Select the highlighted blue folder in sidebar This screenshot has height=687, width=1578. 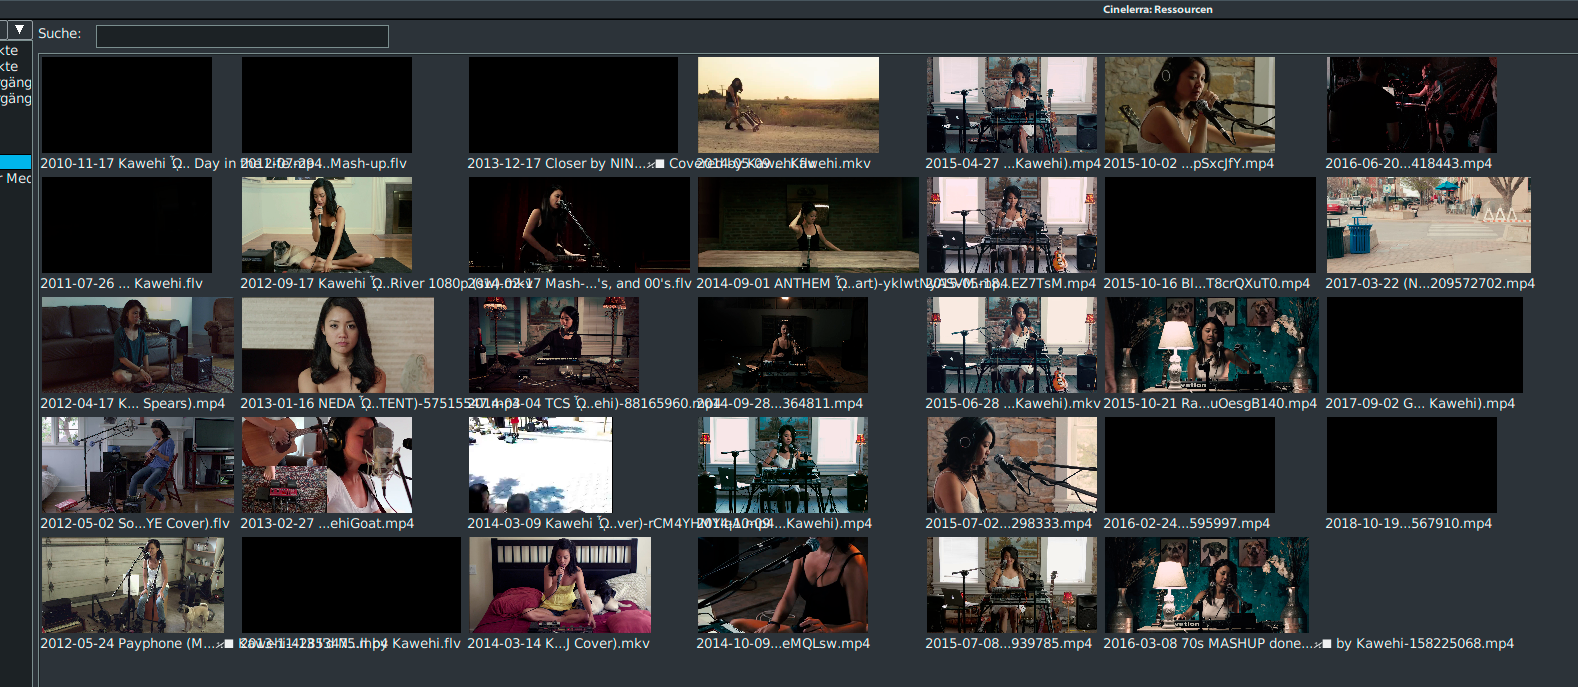tap(16, 162)
